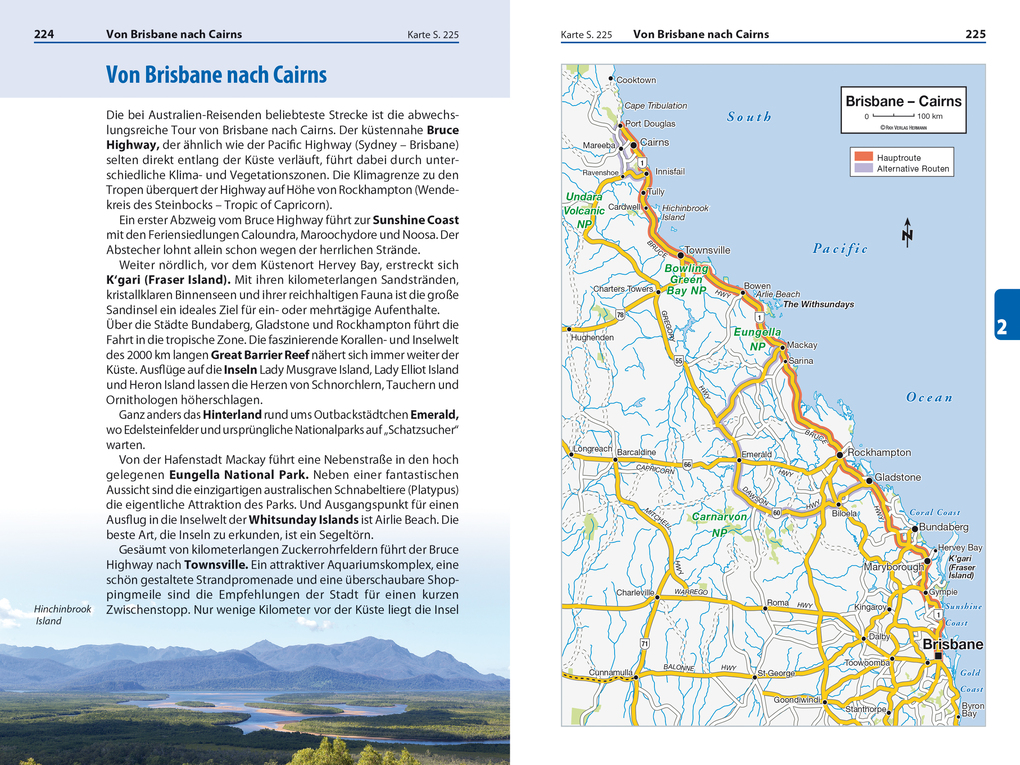This screenshot has width=1020, height=765.
Task: Click the Brisbane city square marker
Action: tap(938, 656)
